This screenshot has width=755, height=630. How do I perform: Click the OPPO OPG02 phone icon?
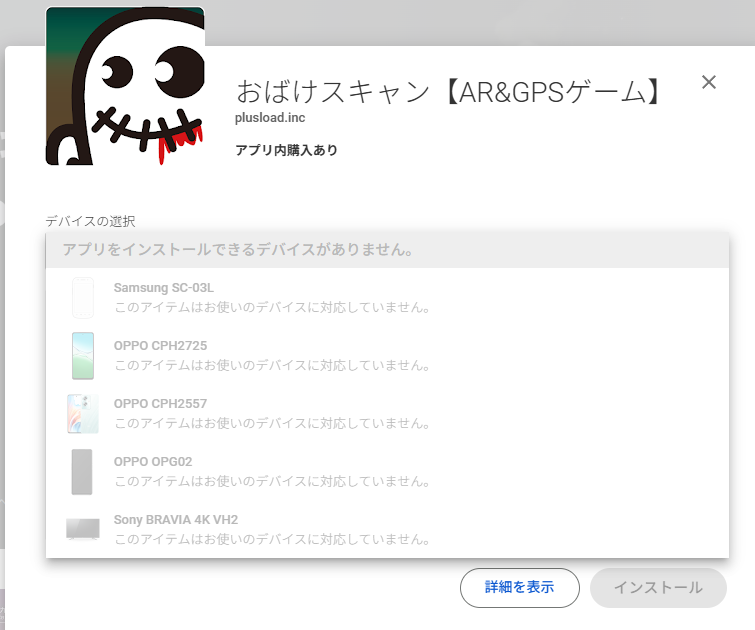[82, 471]
